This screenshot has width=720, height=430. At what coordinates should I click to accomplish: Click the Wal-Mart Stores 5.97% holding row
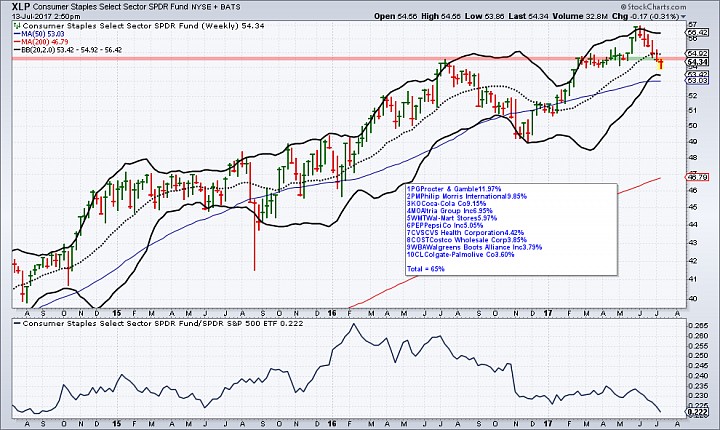[x=452, y=218]
